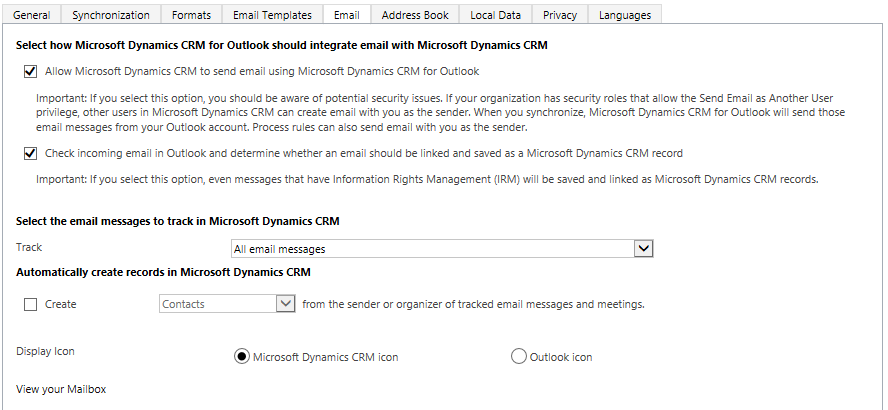Screen dimensions: 888x410
Task: Go to the Languages tab
Action: [625, 15]
